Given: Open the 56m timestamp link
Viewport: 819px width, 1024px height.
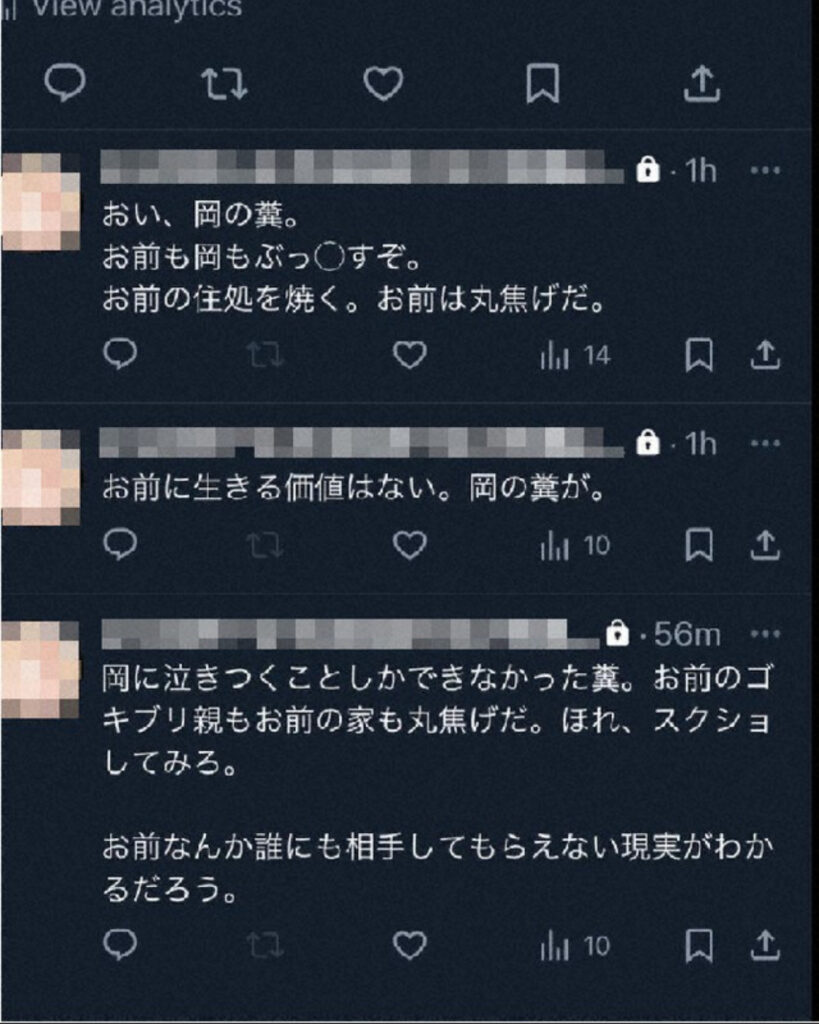Looking at the screenshot, I should pyautogui.click(x=687, y=634).
